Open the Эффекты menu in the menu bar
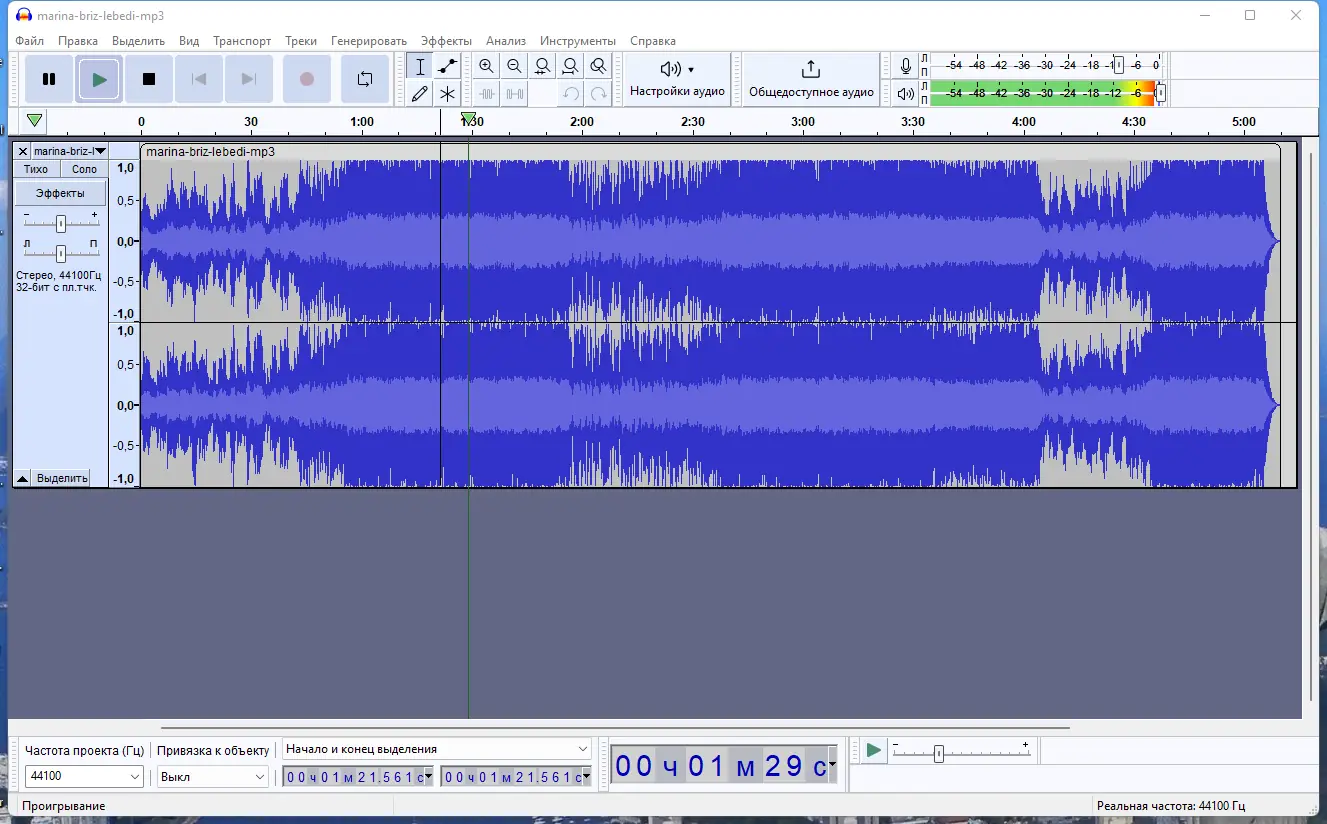Viewport: 1327px width, 824px height. point(446,41)
